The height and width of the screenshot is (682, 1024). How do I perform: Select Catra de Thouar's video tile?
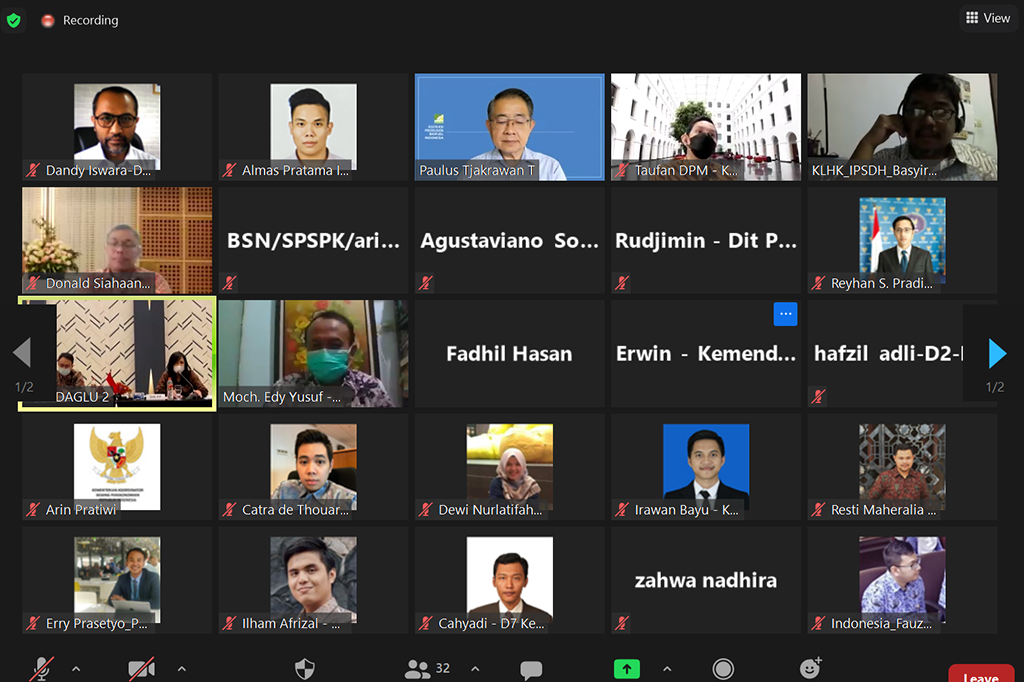click(x=313, y=466)
